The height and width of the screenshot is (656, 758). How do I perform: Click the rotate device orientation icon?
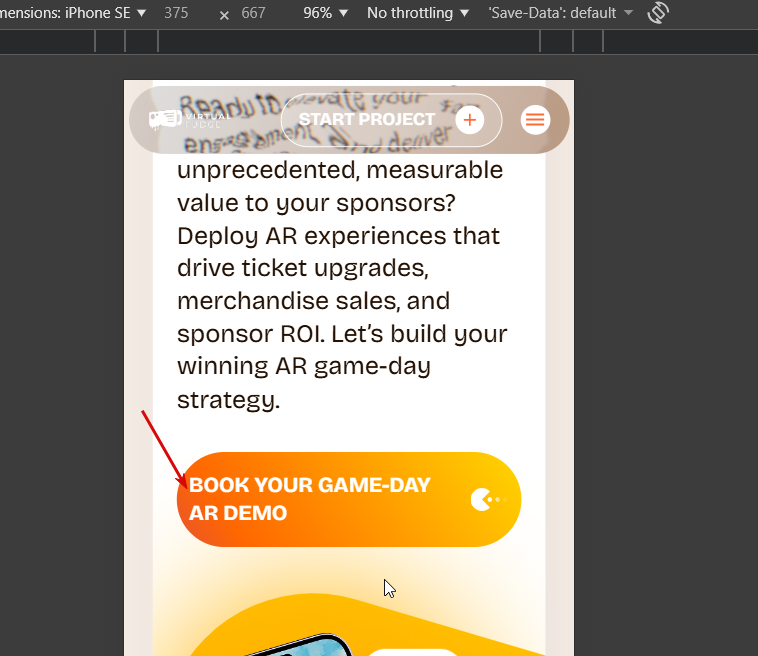click(x=658, y=13)
